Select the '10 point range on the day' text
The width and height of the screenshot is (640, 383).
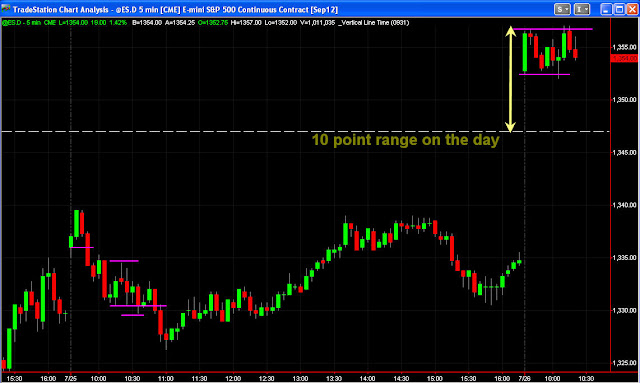tap(405, 140)
